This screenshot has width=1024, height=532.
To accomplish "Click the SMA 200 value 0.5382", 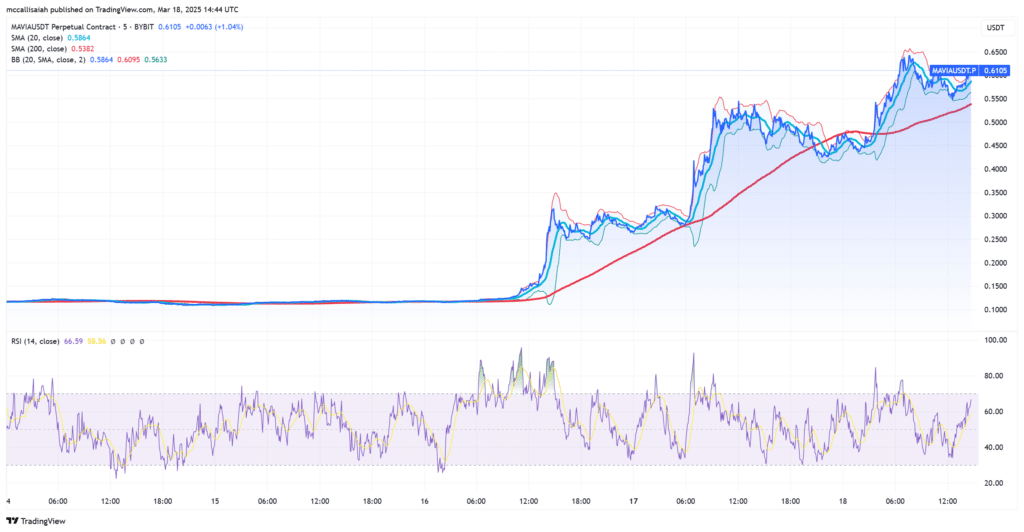I will pyautogui.click(x=83, y=49).
